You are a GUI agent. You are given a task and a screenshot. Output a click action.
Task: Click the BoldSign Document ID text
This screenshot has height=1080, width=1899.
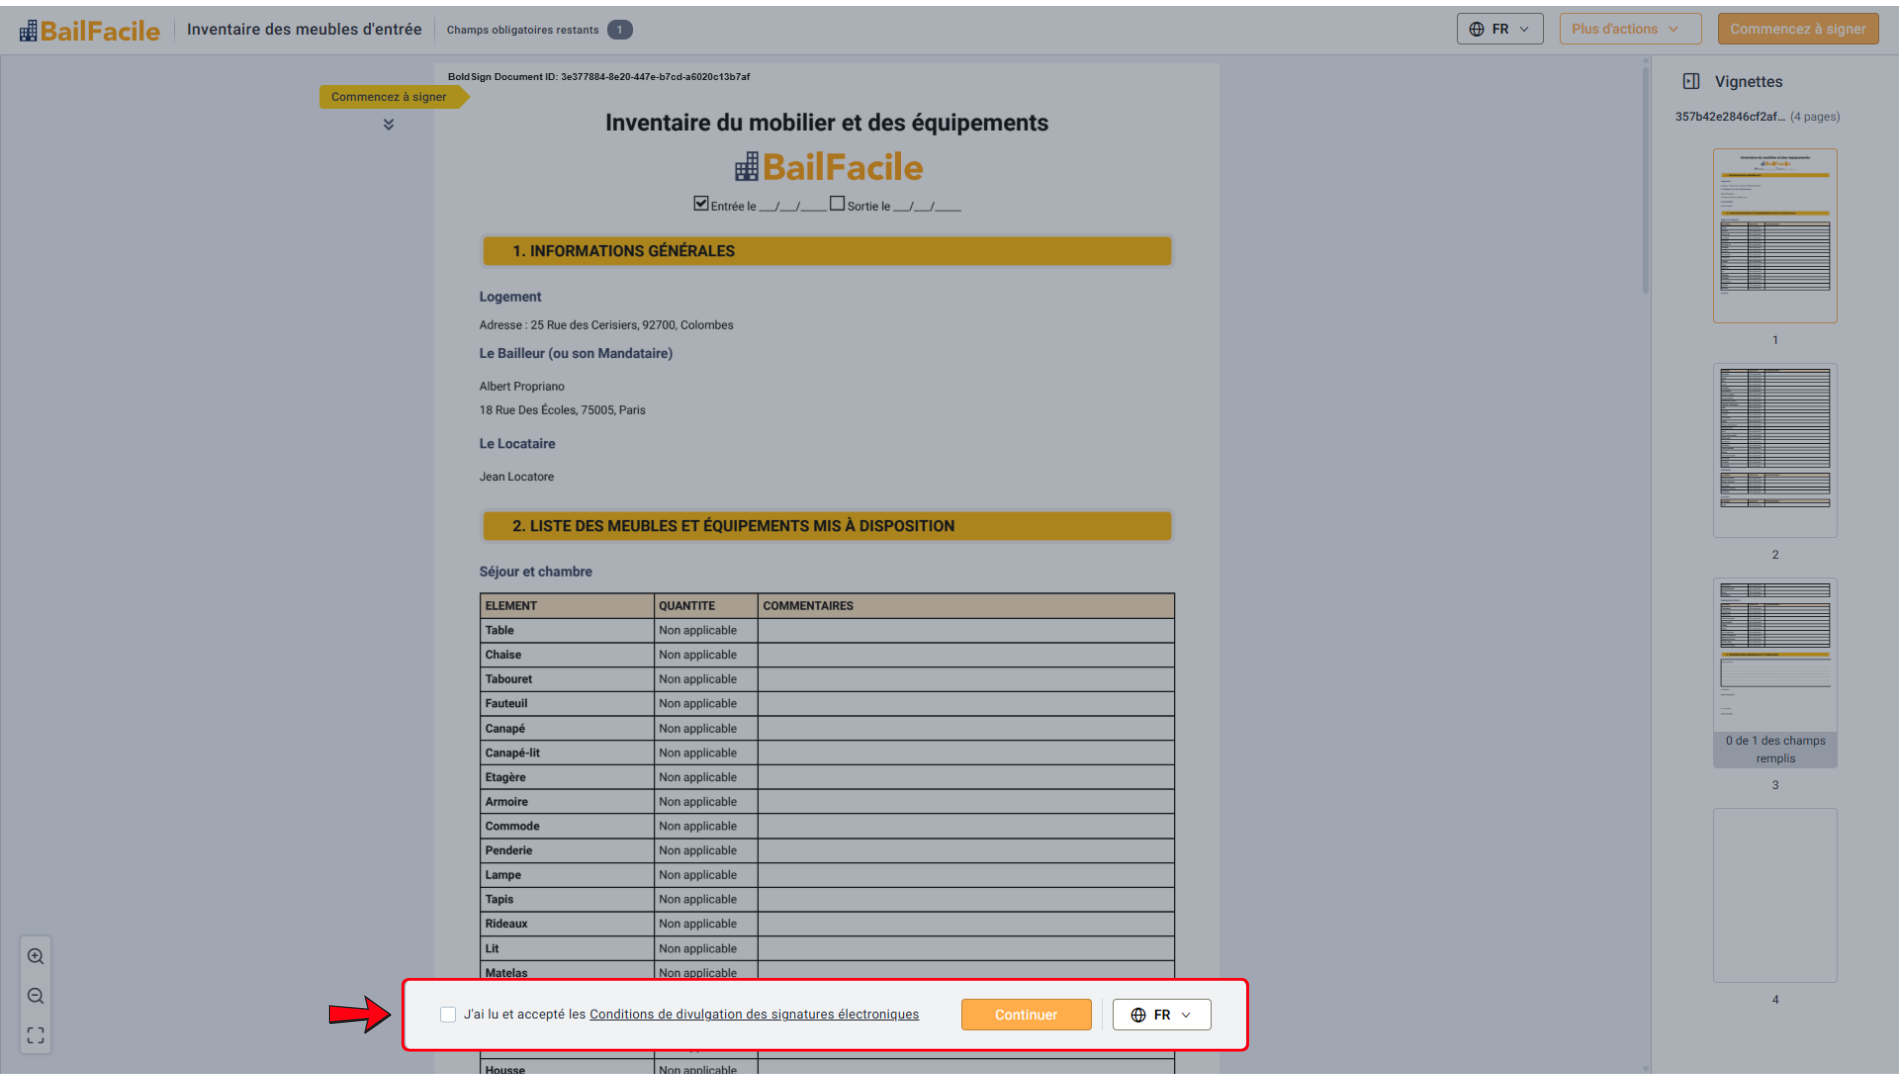[599, 77]
